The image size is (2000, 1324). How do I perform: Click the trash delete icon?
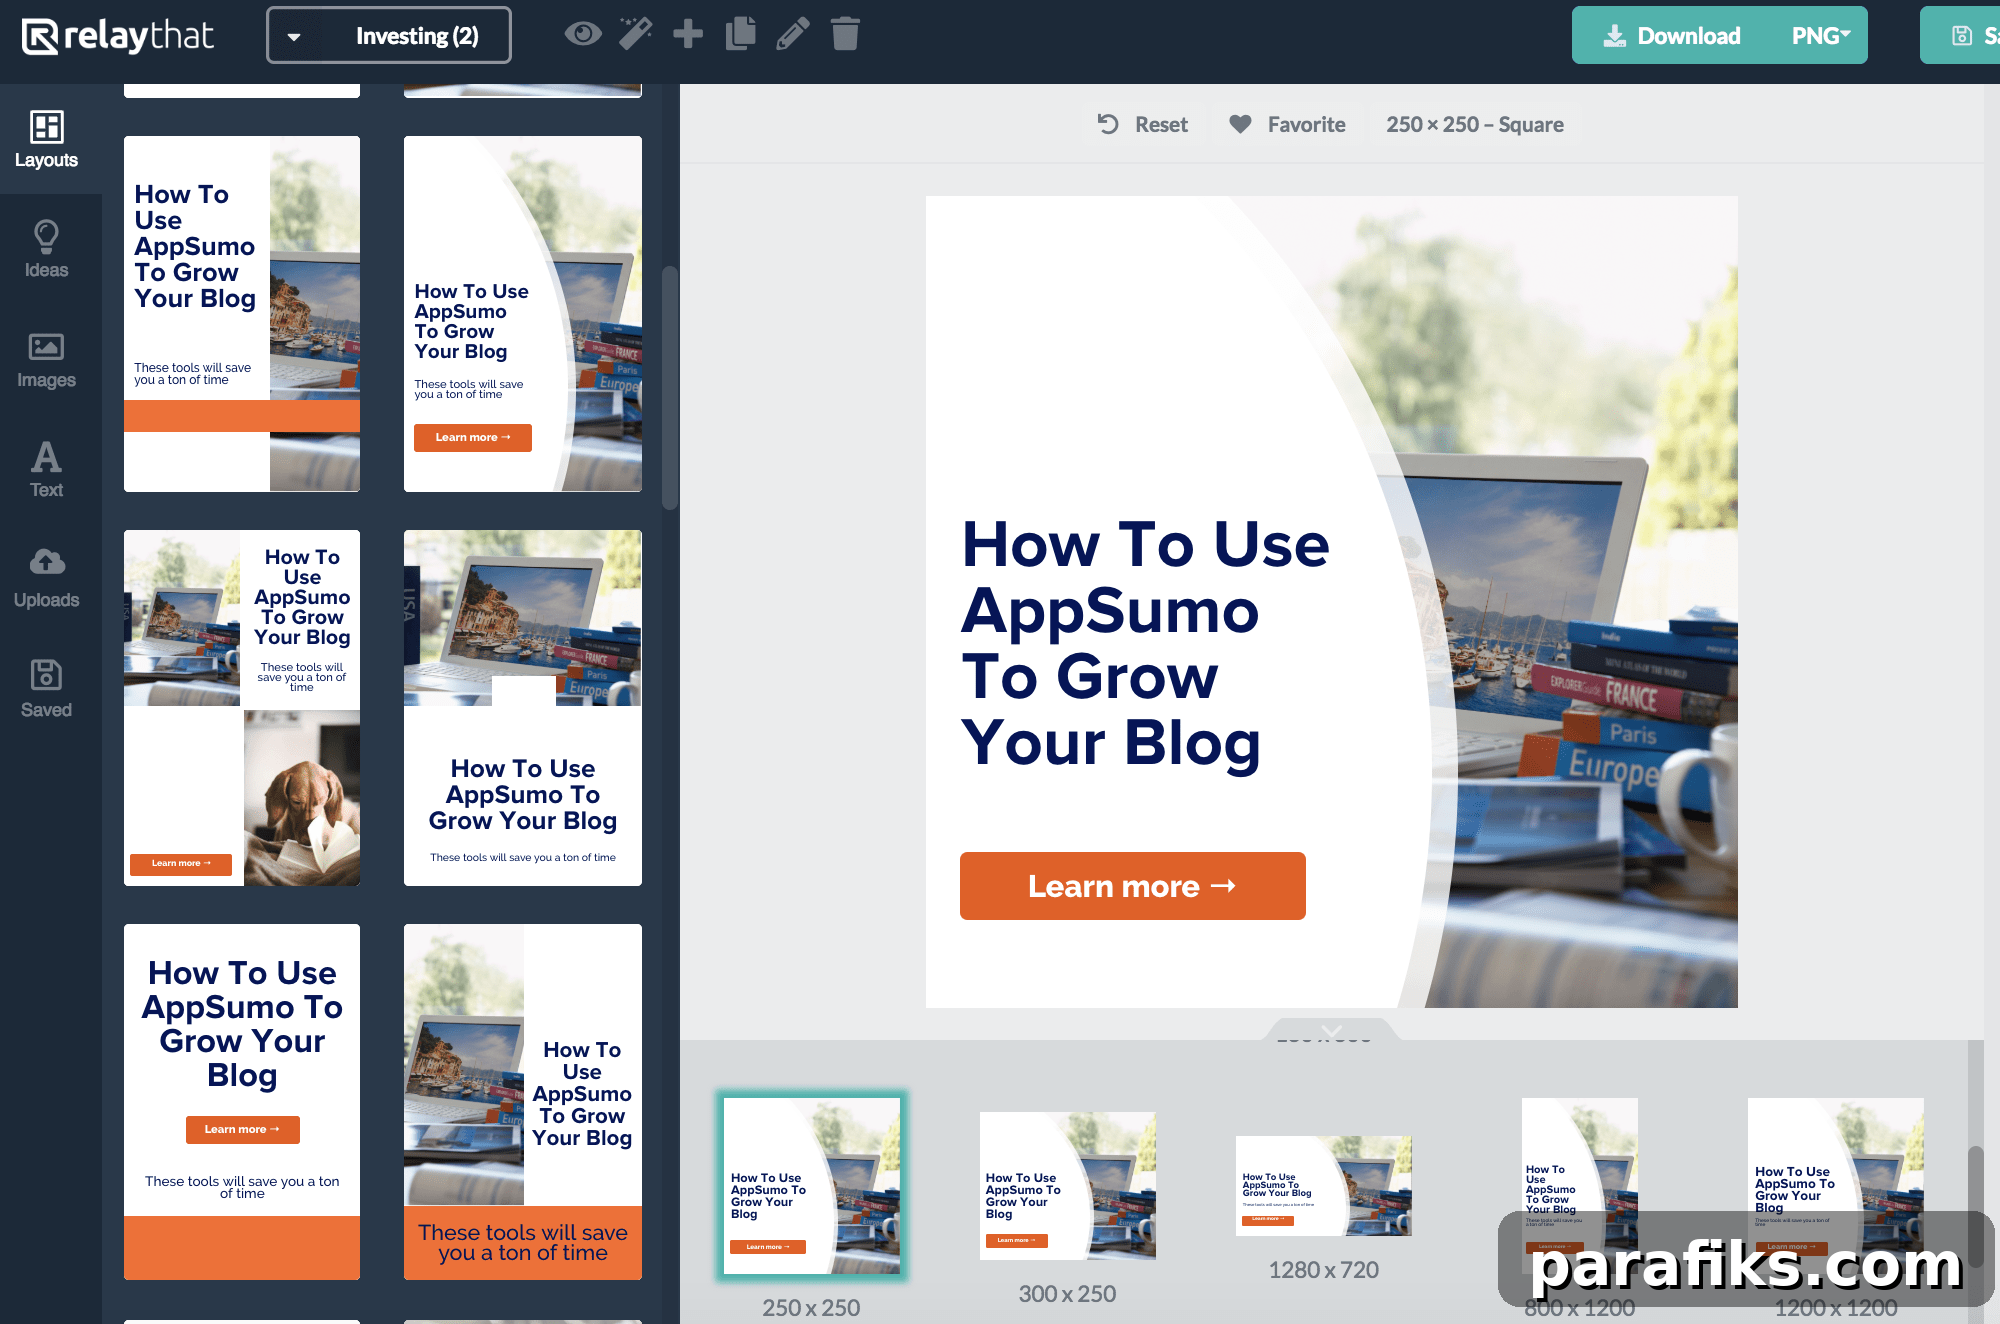[845, 34]
